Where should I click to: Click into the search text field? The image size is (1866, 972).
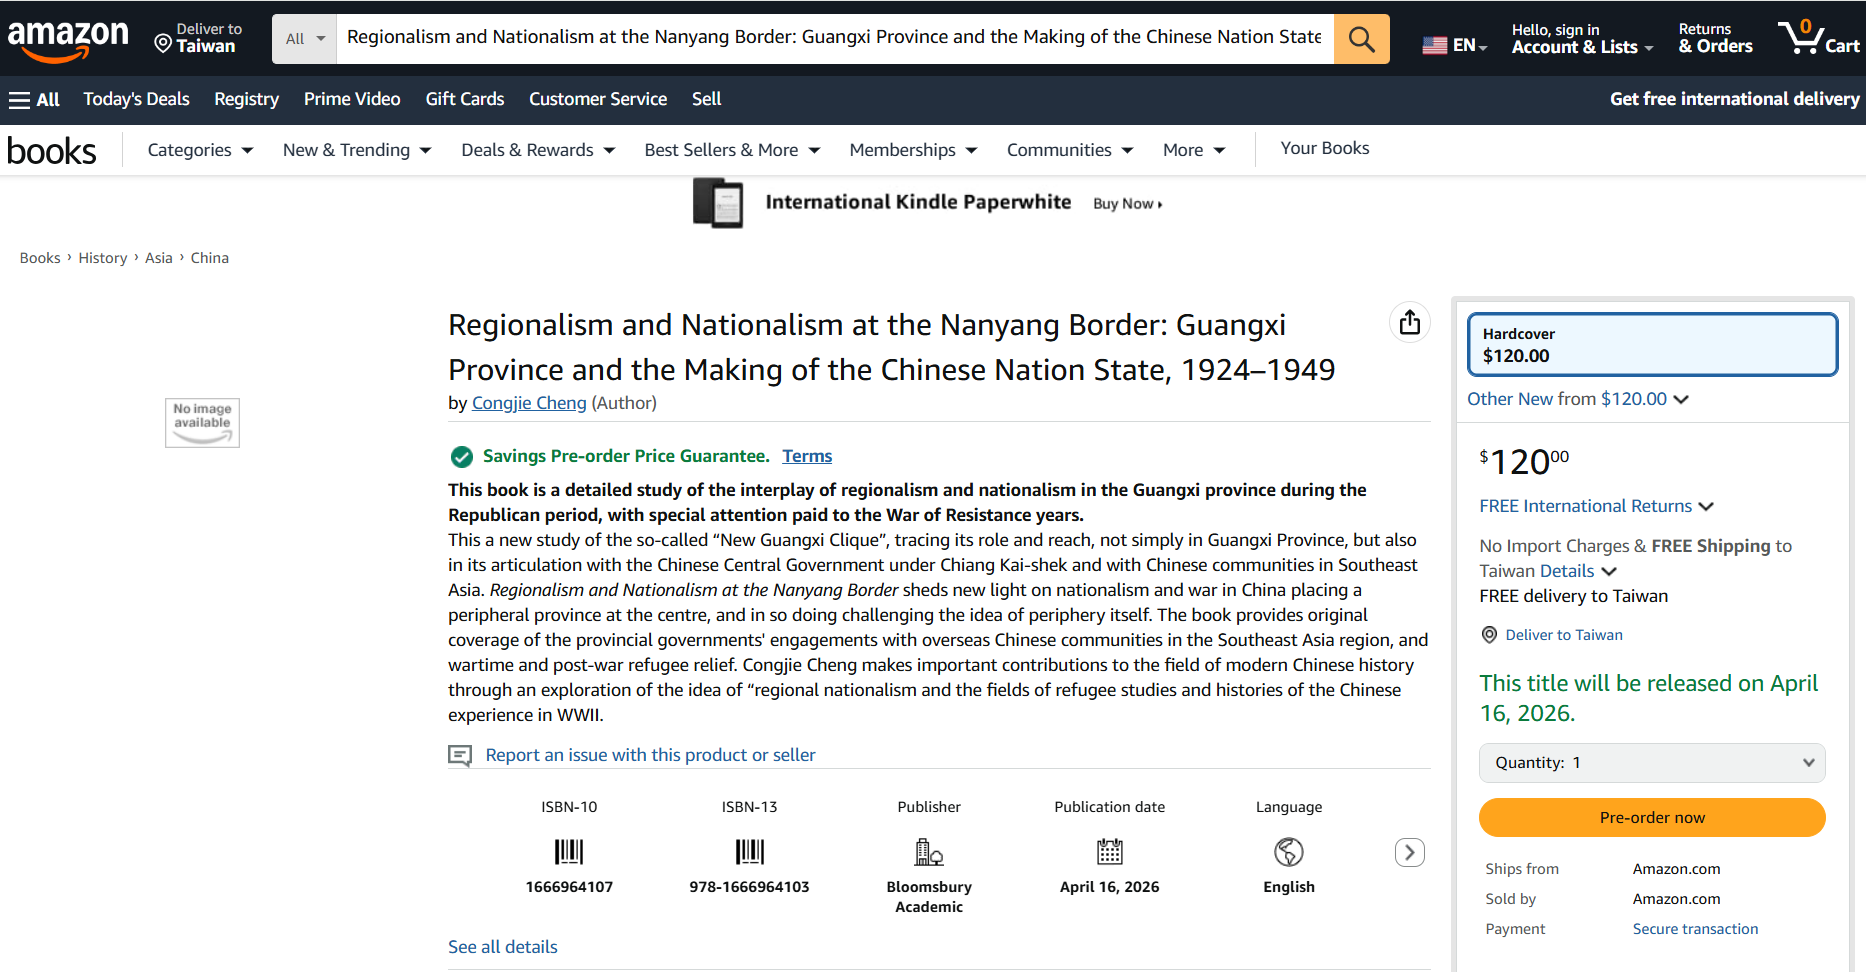coord(833,38)
